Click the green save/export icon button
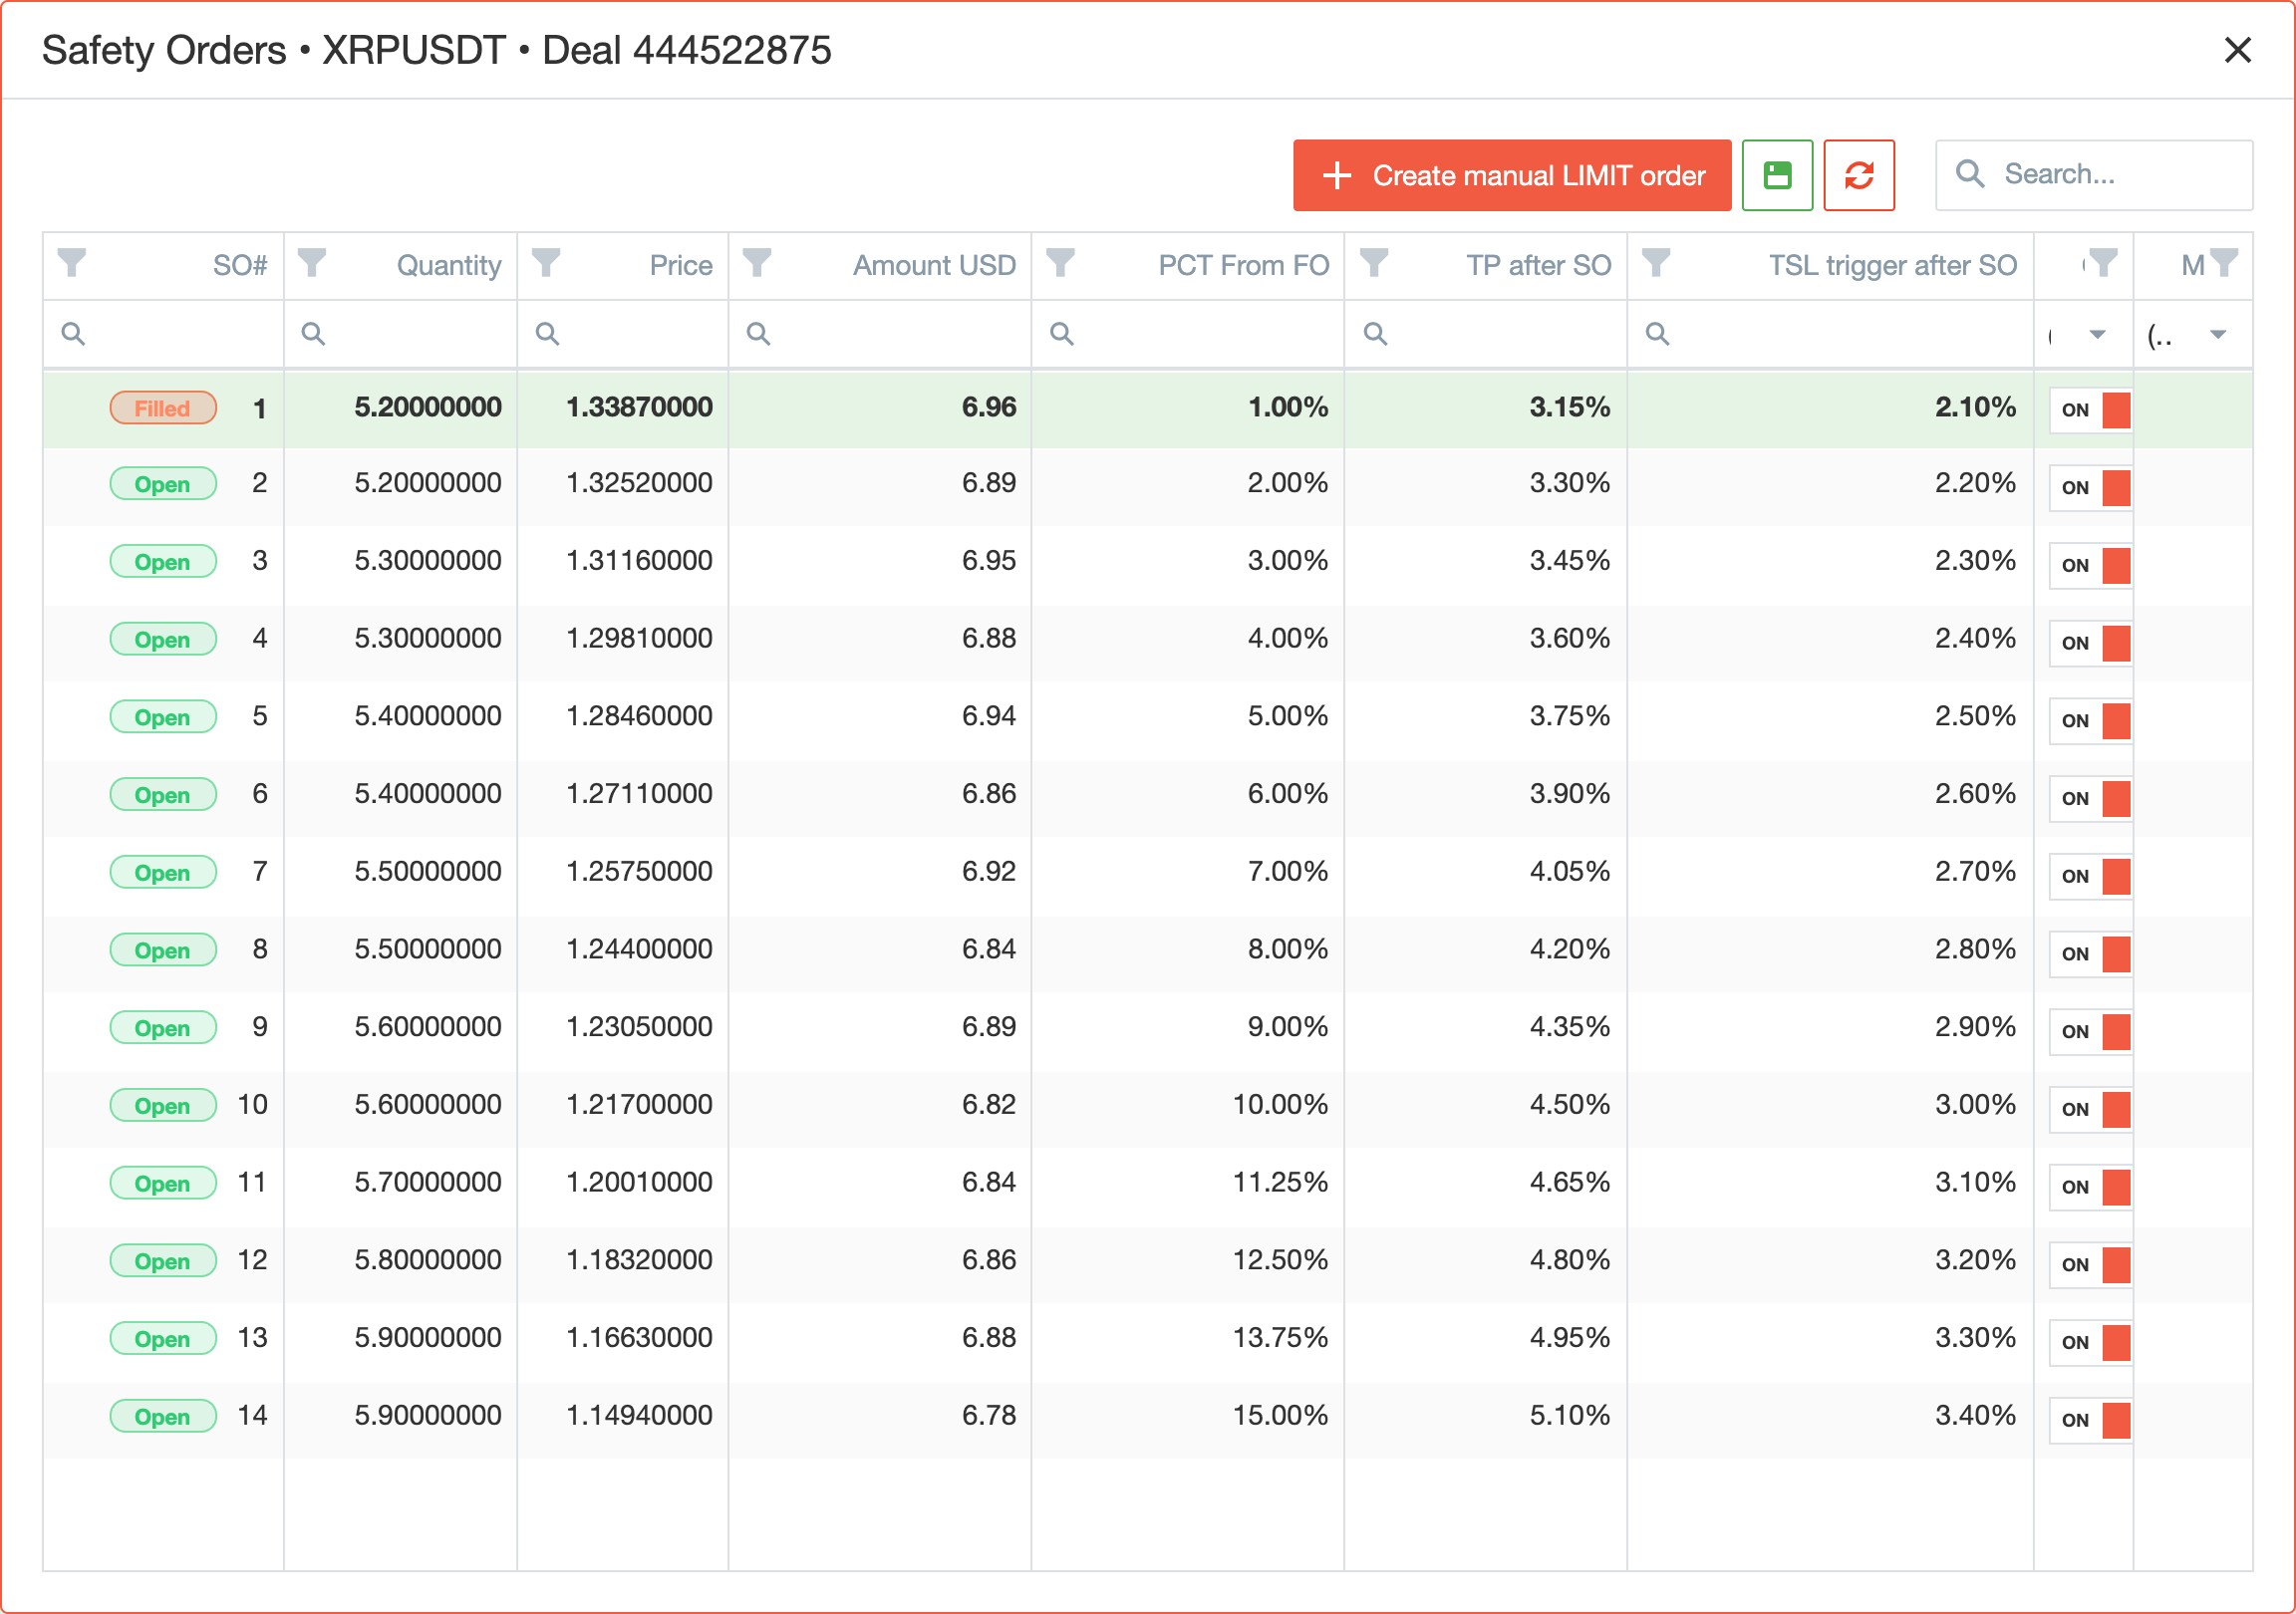 [x=1777, y=175]
